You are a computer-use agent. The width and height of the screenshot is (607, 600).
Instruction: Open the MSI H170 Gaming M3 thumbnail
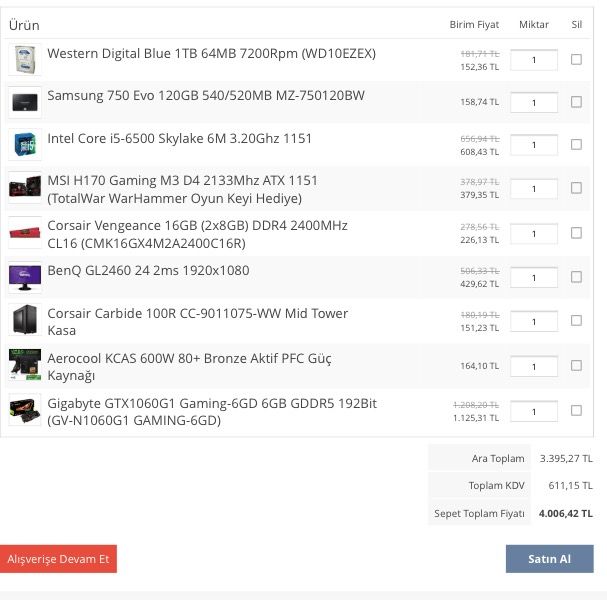pos(25,188)
